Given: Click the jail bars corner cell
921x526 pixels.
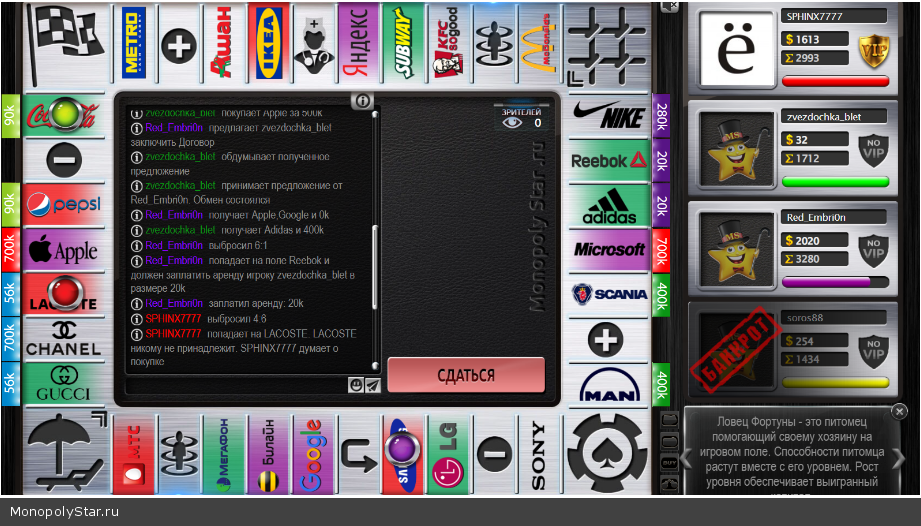Looking at the screenshot, I should click(x=607, y=44).
